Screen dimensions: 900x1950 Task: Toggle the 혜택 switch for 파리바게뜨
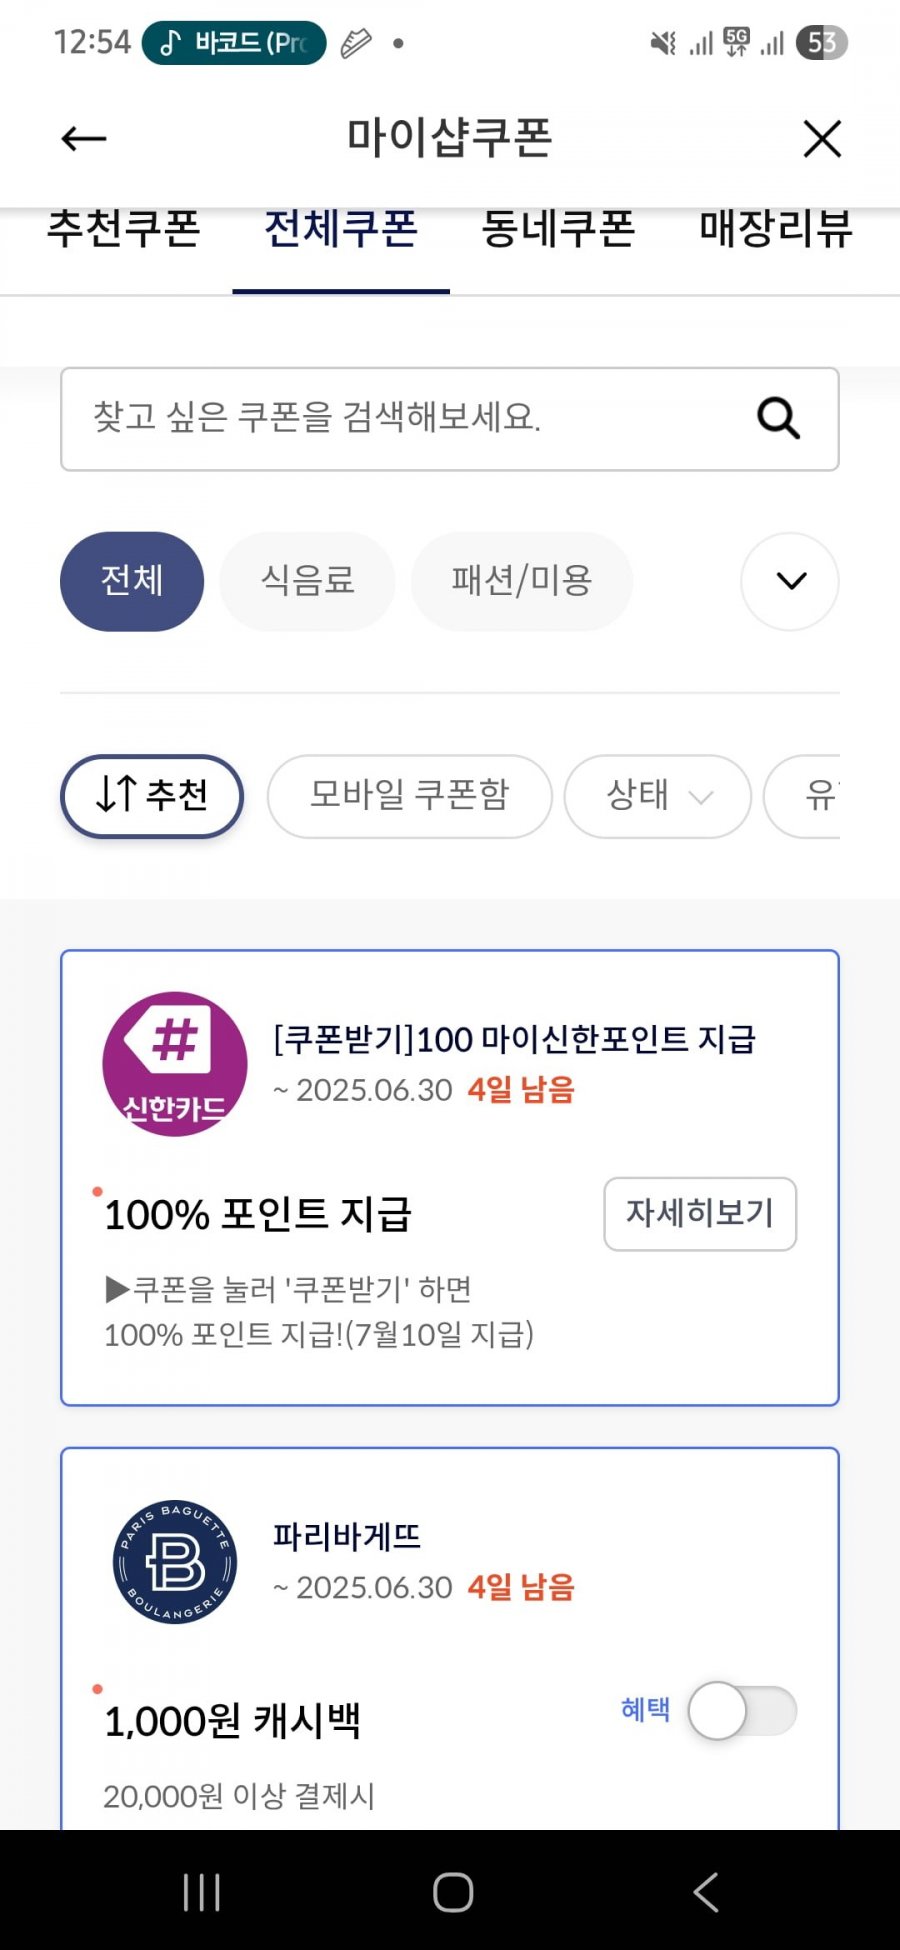[742, 1711]
